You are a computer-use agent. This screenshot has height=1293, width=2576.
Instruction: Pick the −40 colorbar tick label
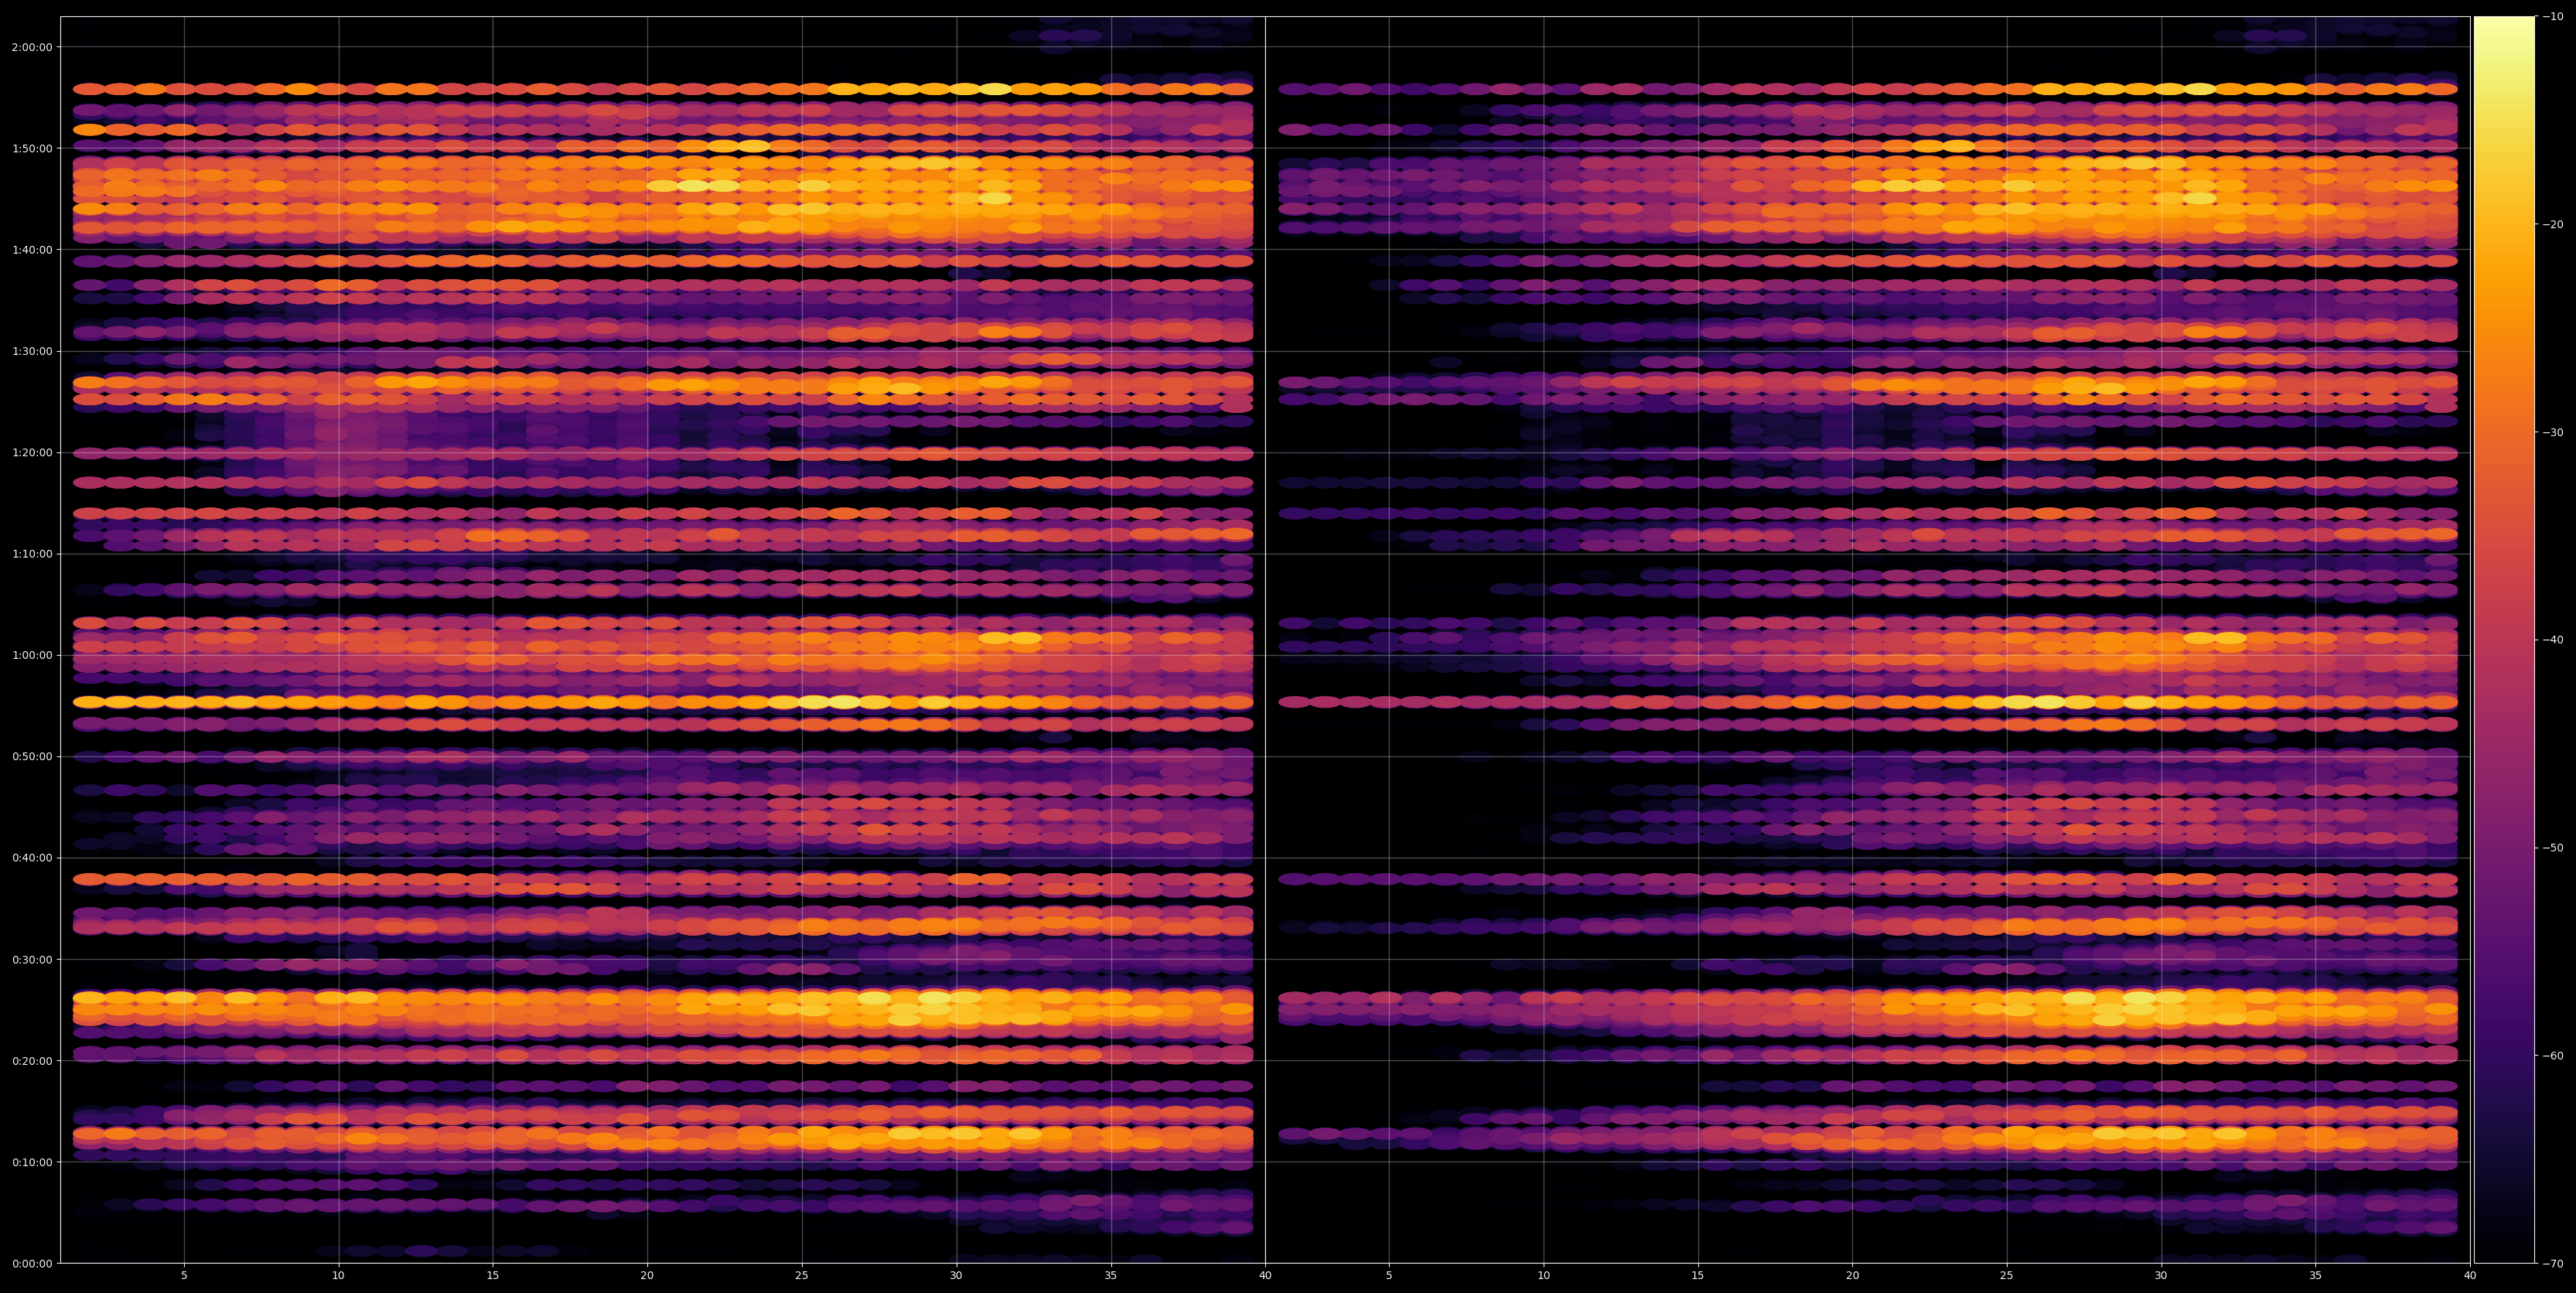pos(2553,640)
